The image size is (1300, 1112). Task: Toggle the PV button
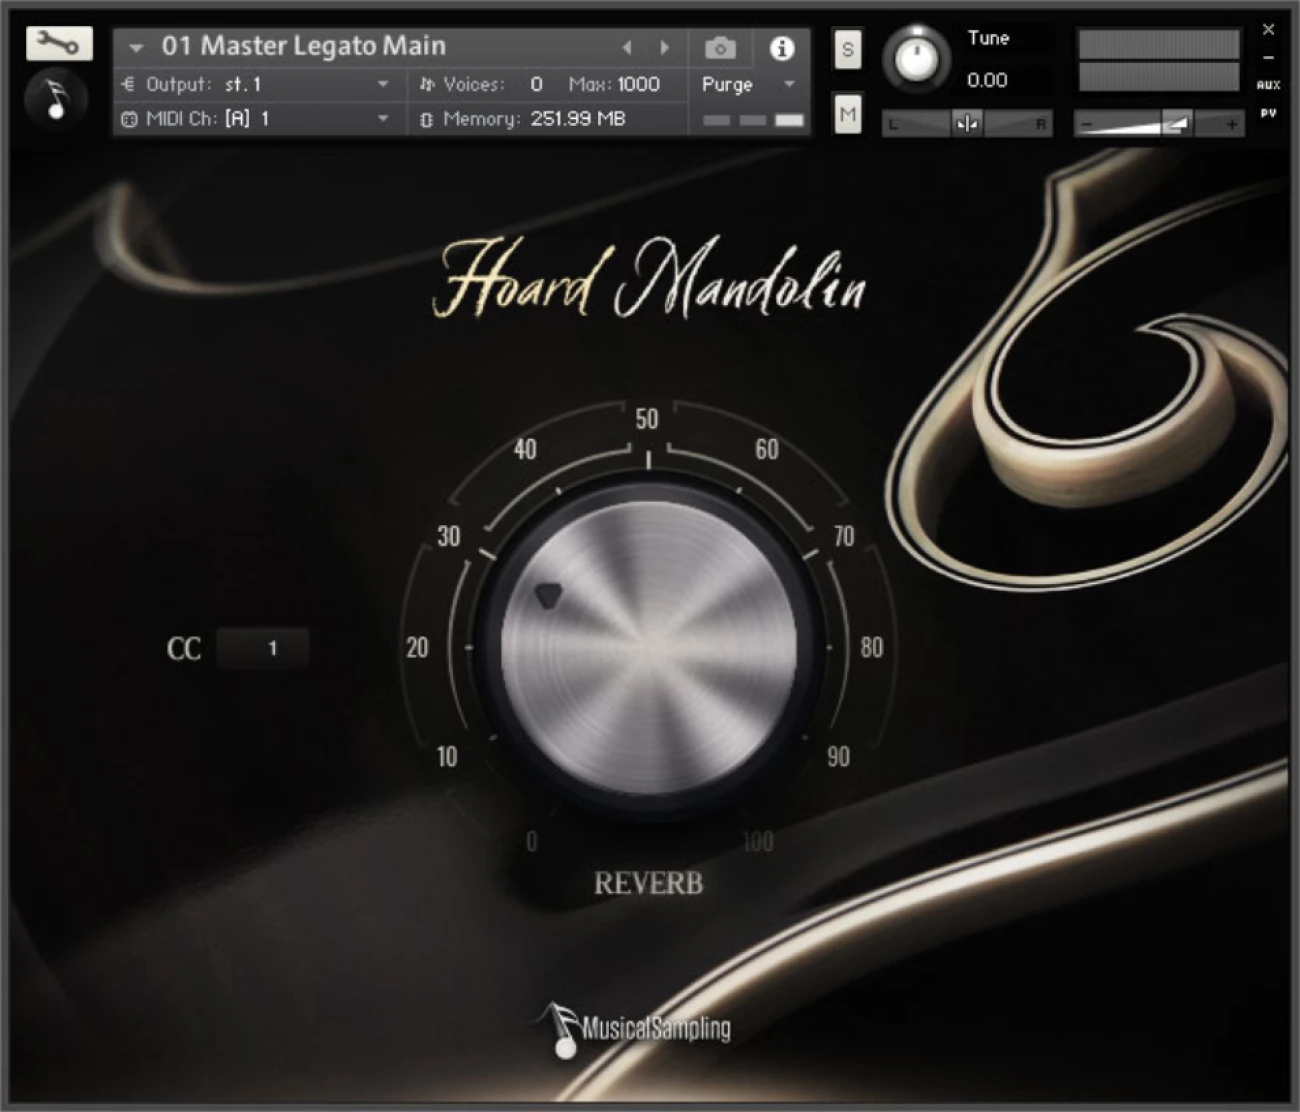point(1268,113)
